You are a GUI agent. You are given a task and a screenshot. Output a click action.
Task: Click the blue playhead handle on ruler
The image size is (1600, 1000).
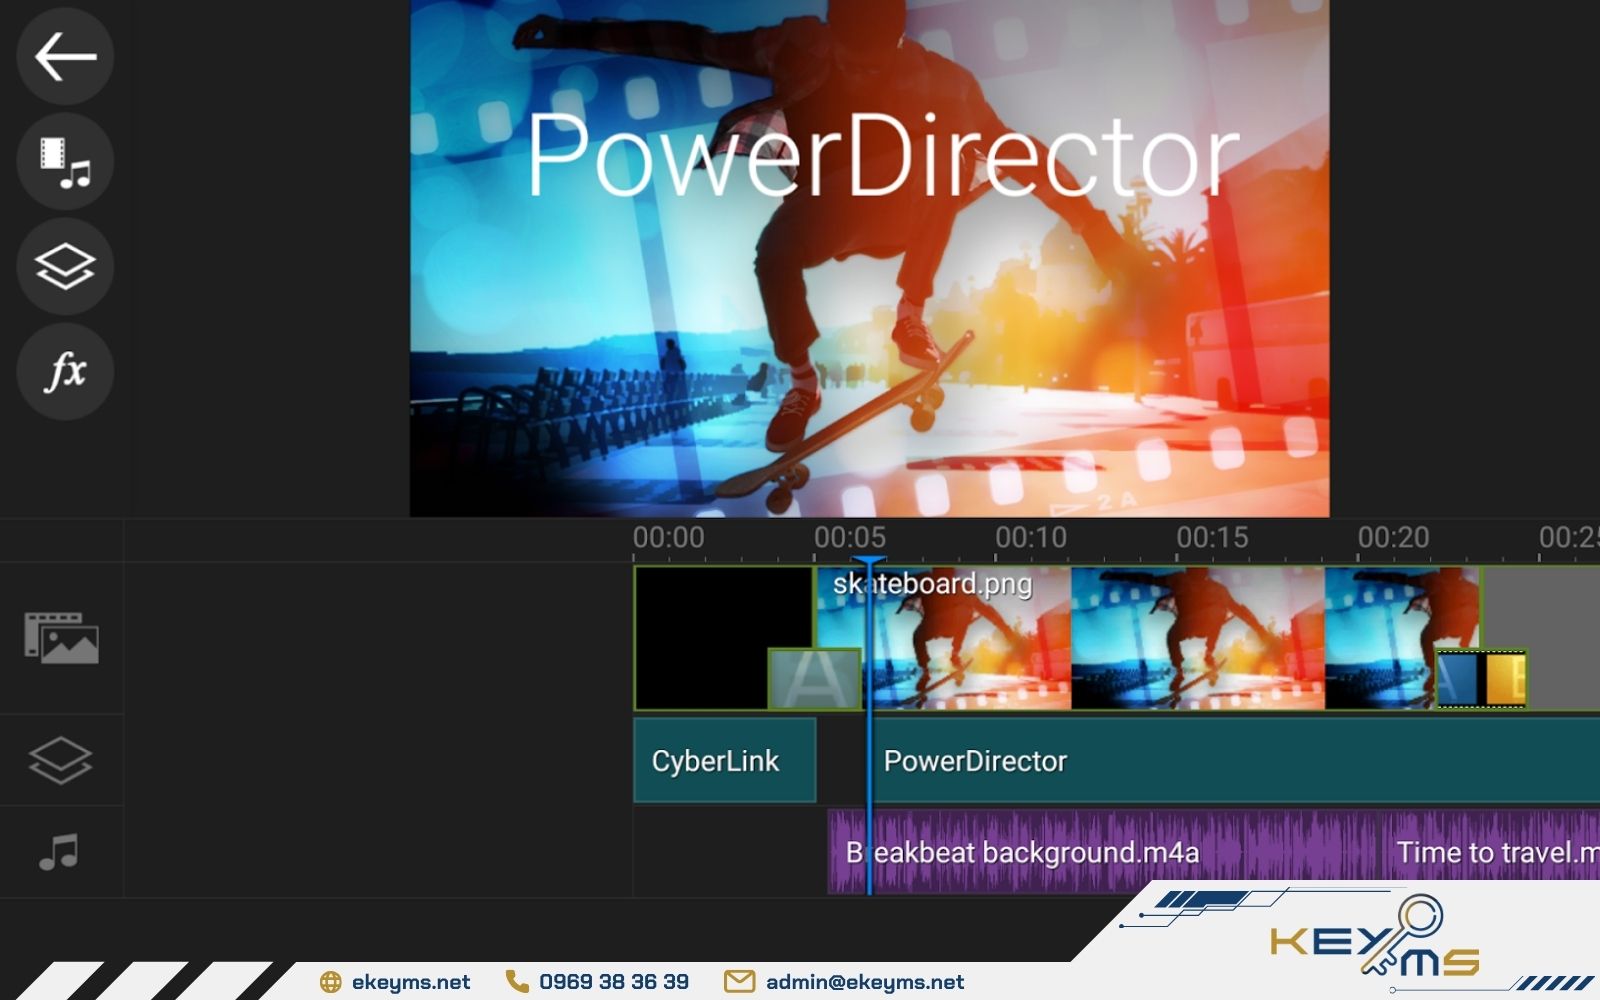point(868,562)
